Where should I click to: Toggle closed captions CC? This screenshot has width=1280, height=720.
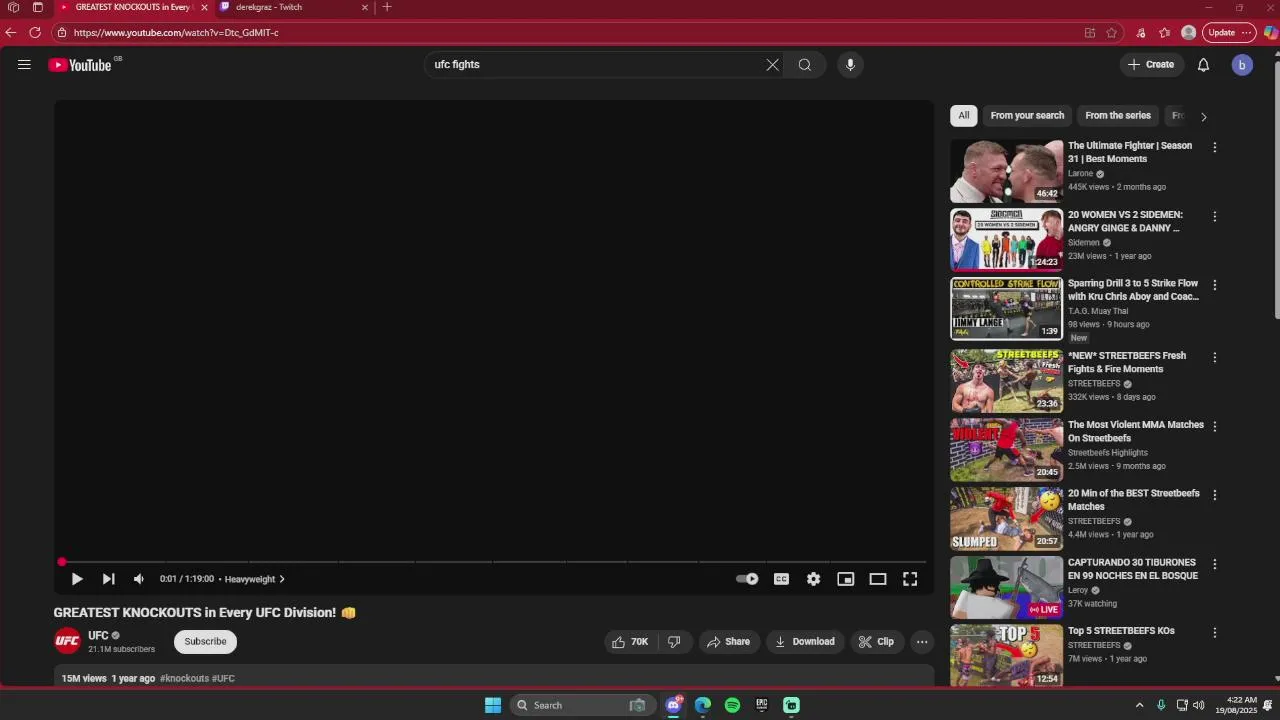tap(781, 579)
